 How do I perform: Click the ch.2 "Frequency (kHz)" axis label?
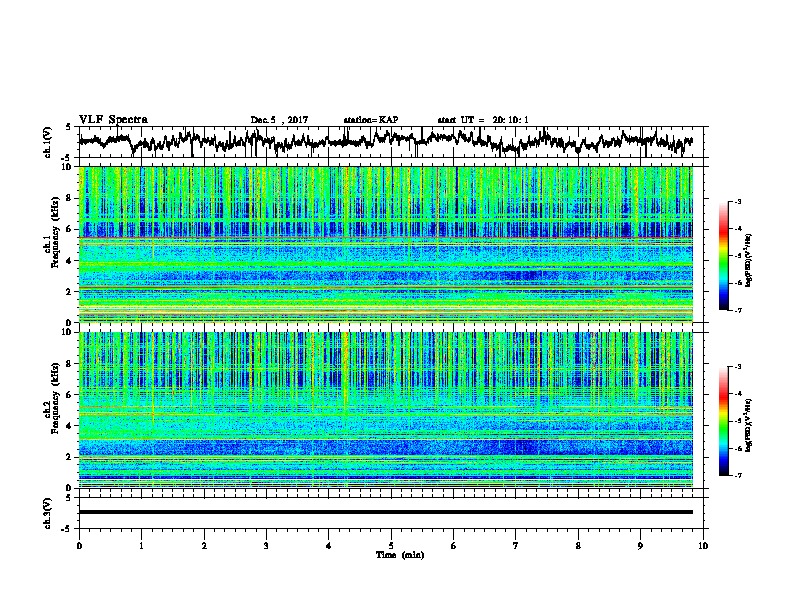(56, 398)
